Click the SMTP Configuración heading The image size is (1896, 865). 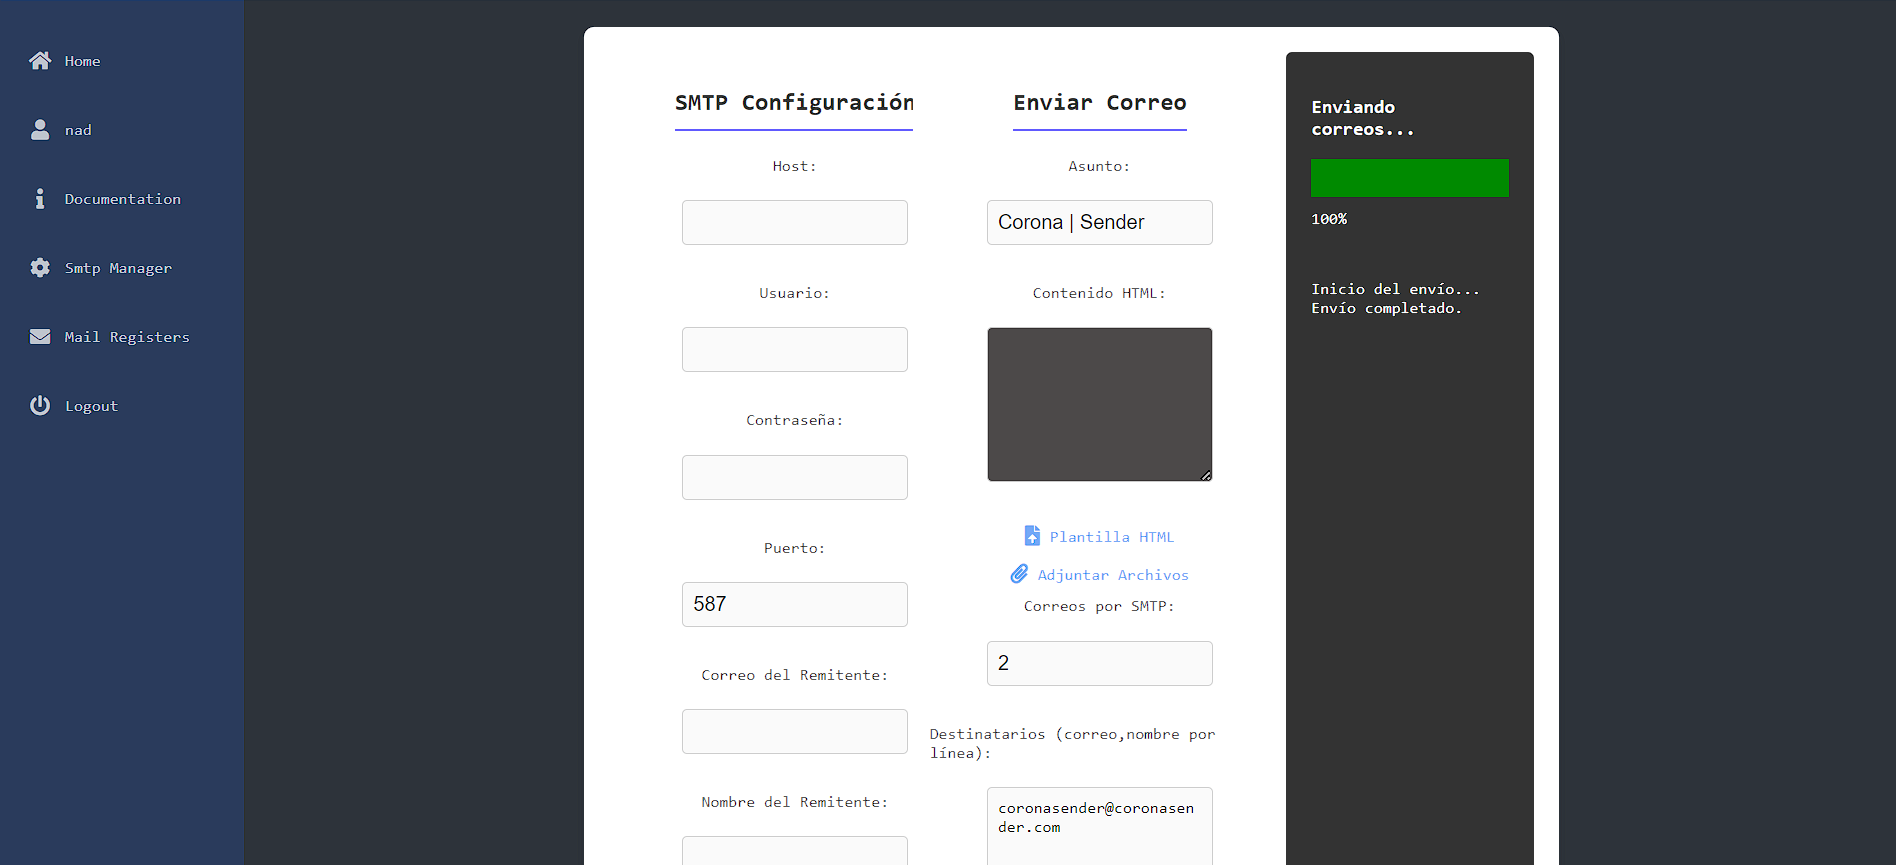(794, 103)
